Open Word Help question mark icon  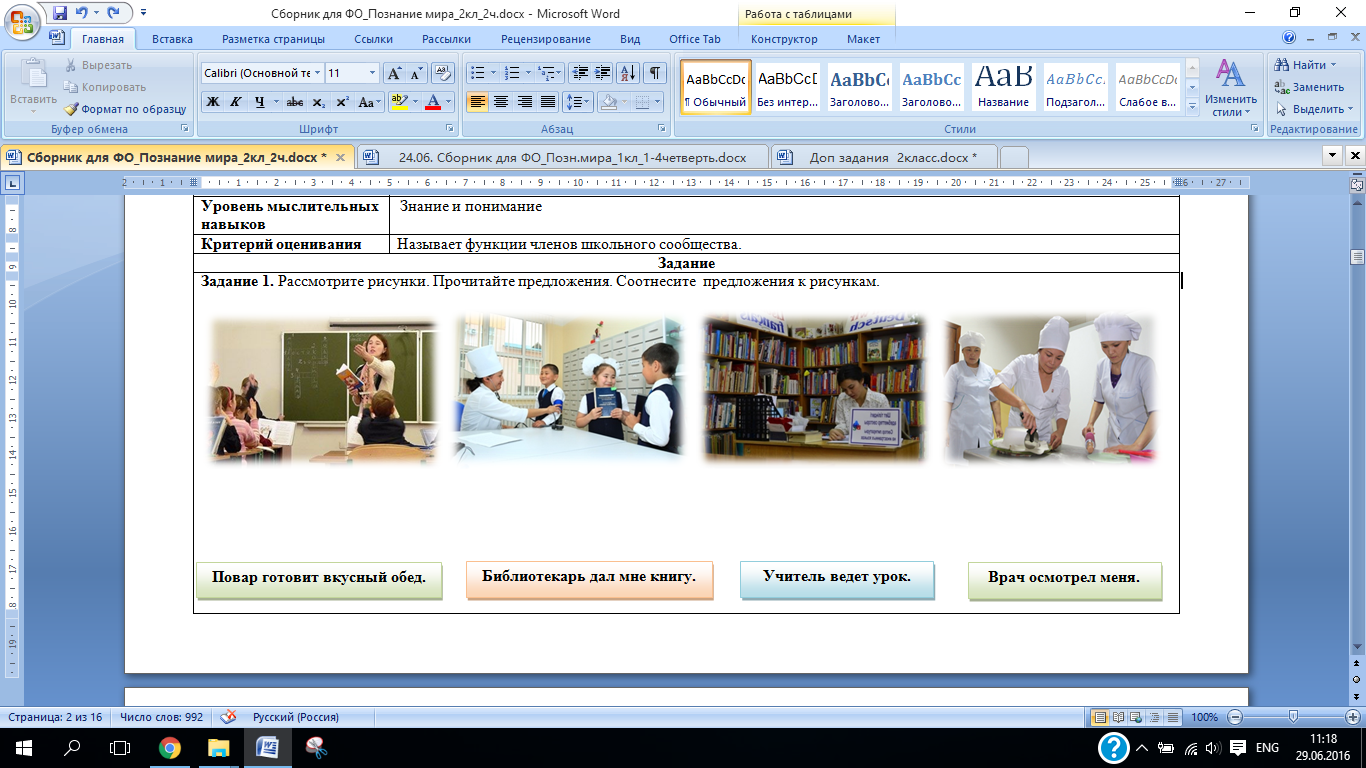click(1289, 38)
